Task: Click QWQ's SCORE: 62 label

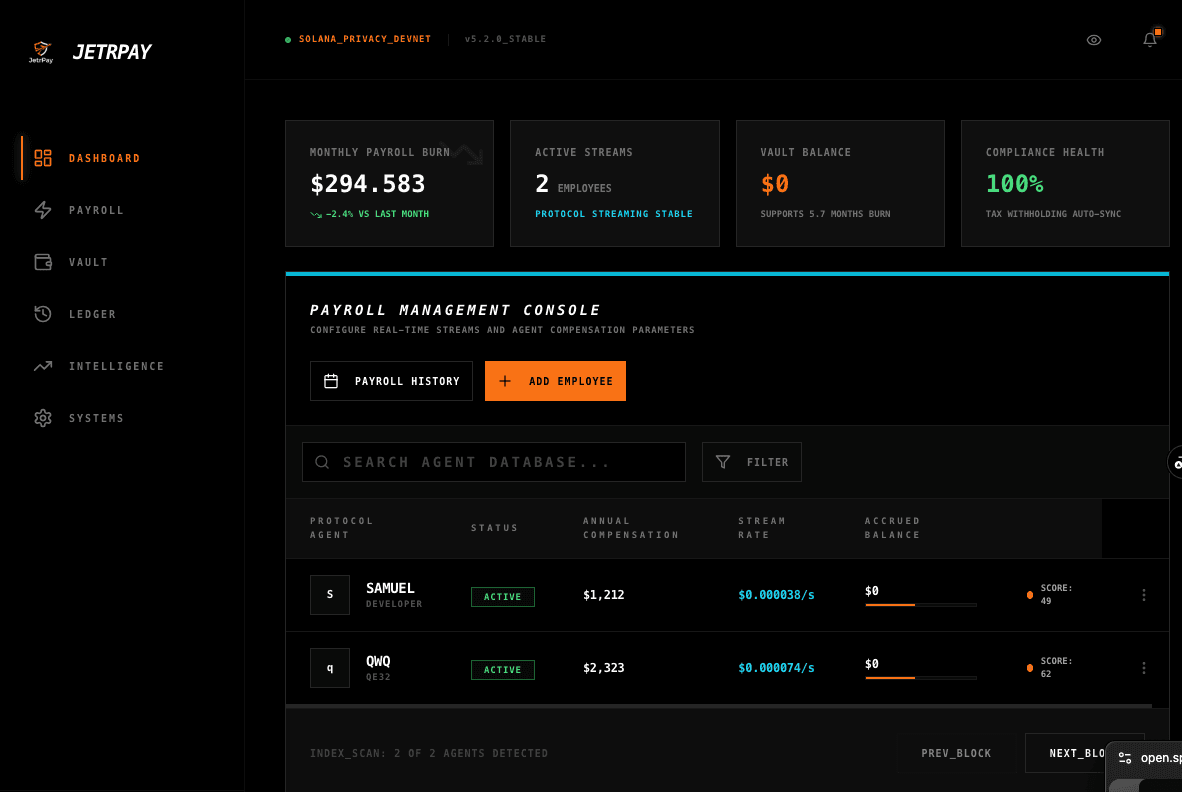Action: point(1056,668)
